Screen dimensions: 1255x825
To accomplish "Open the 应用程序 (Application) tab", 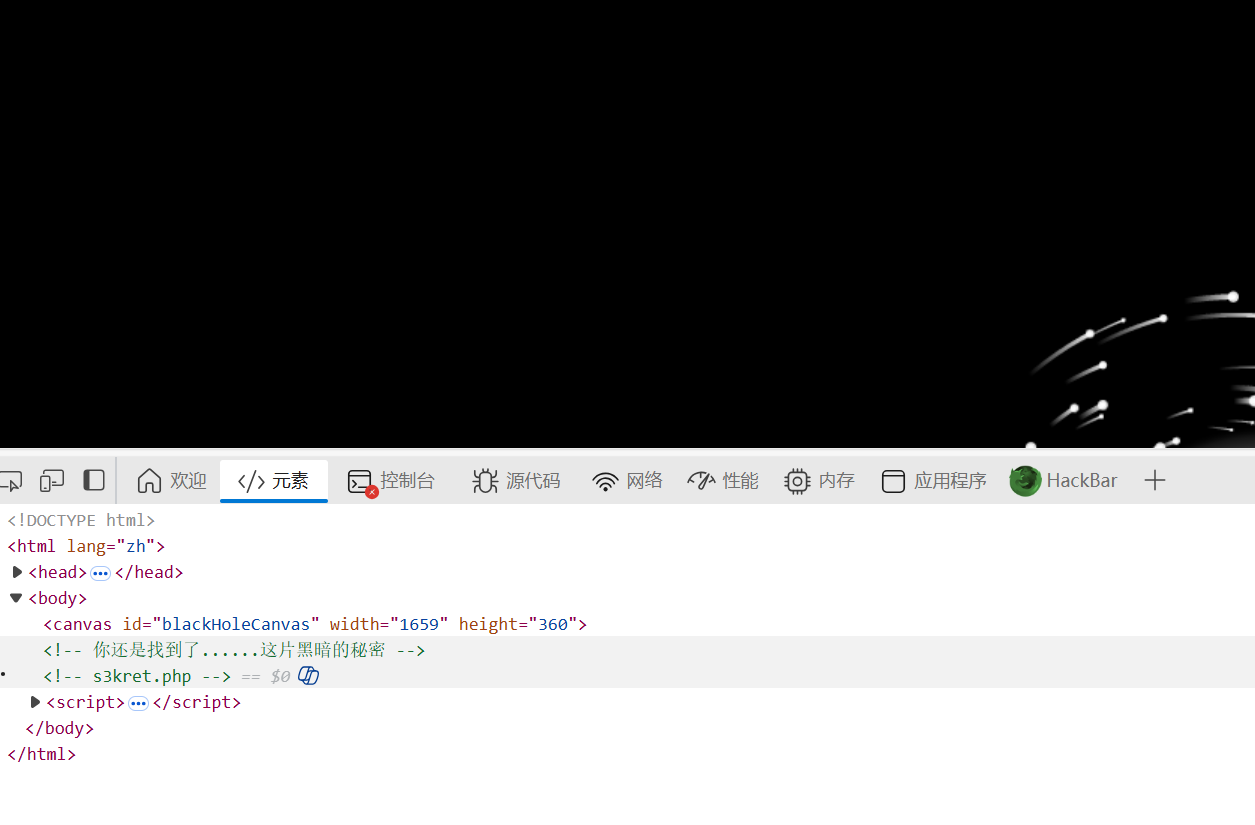I will 934,481.
